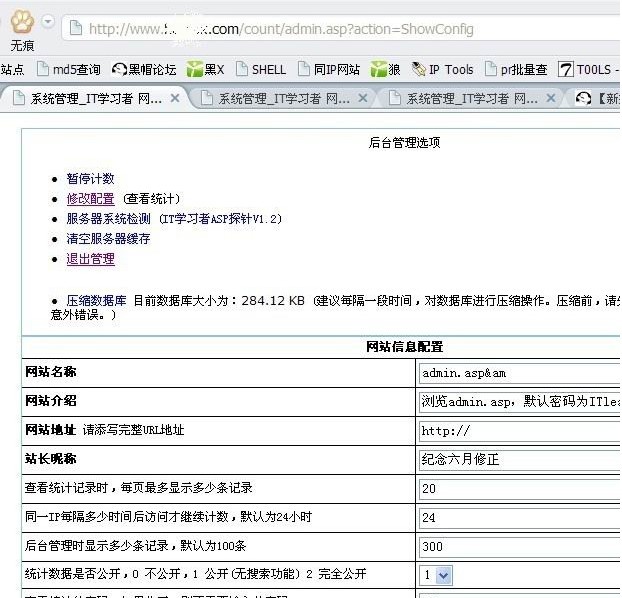Open the md5查询 bookmark

pos(68,69)
